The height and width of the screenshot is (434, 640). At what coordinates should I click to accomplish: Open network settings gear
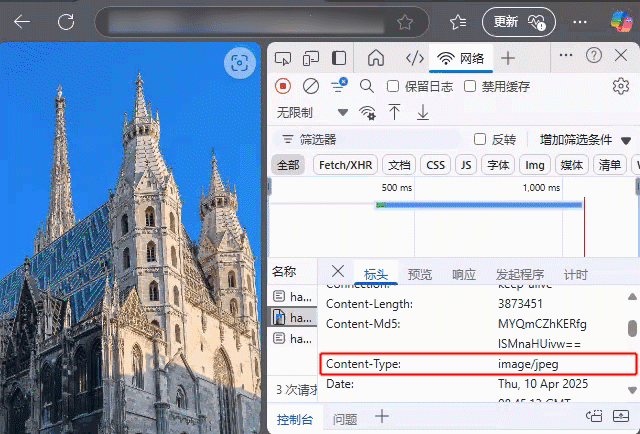click(x=621, y=86)
